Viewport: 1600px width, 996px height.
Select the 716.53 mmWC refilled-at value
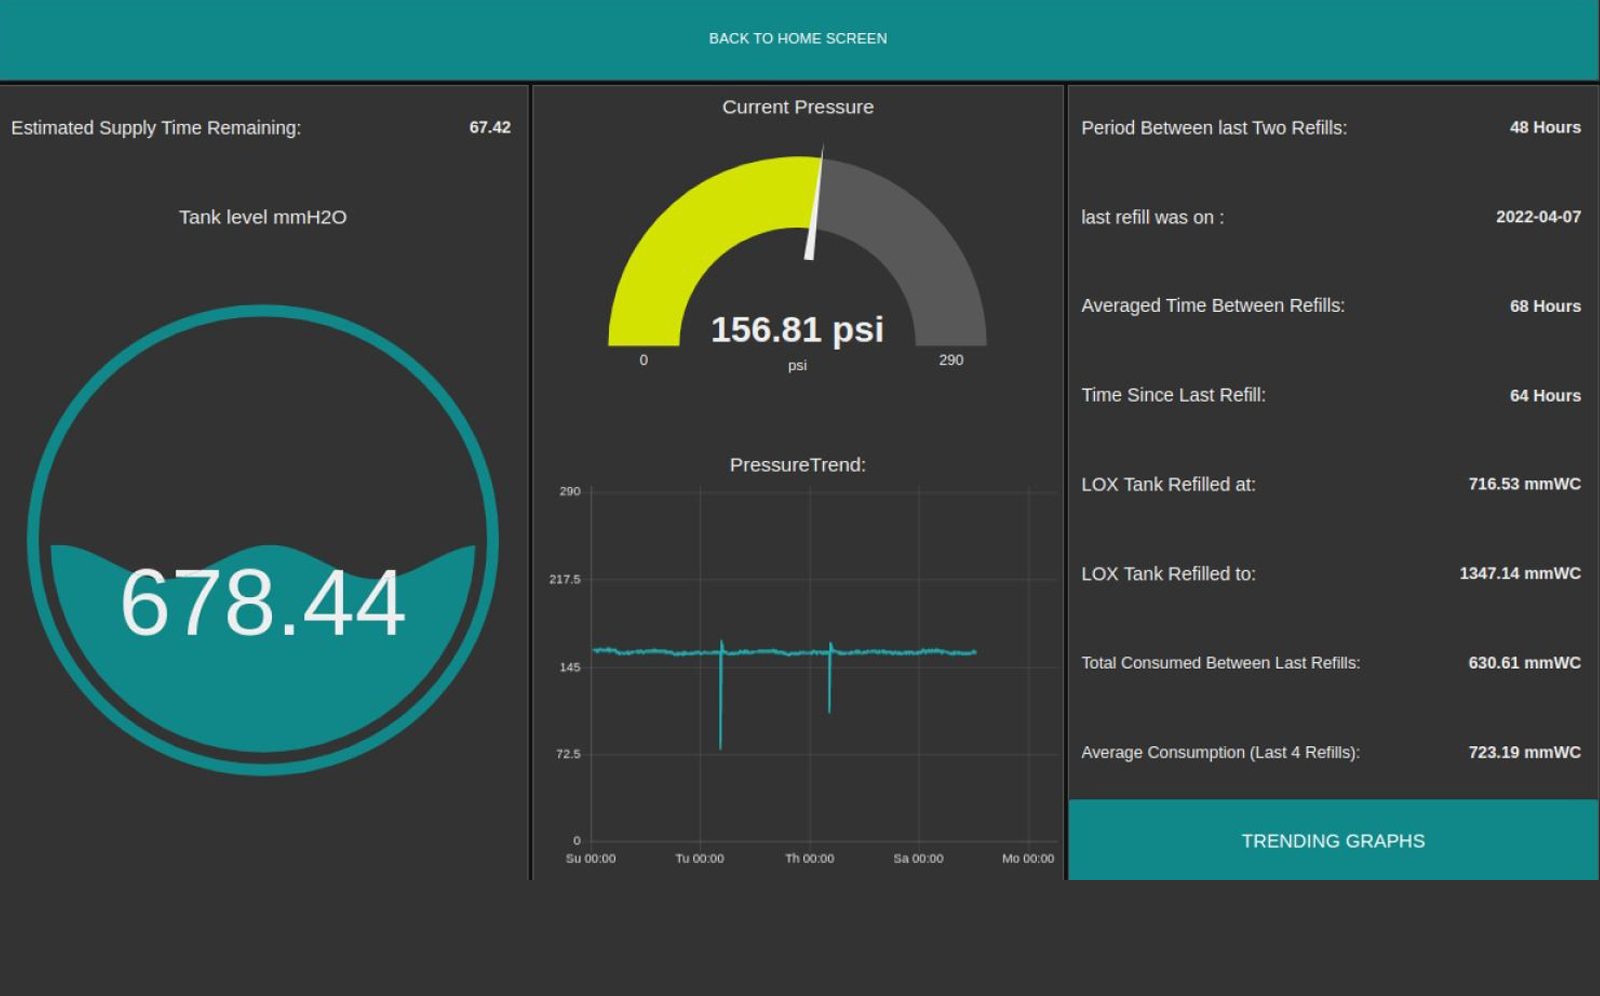click(1524, 484)
